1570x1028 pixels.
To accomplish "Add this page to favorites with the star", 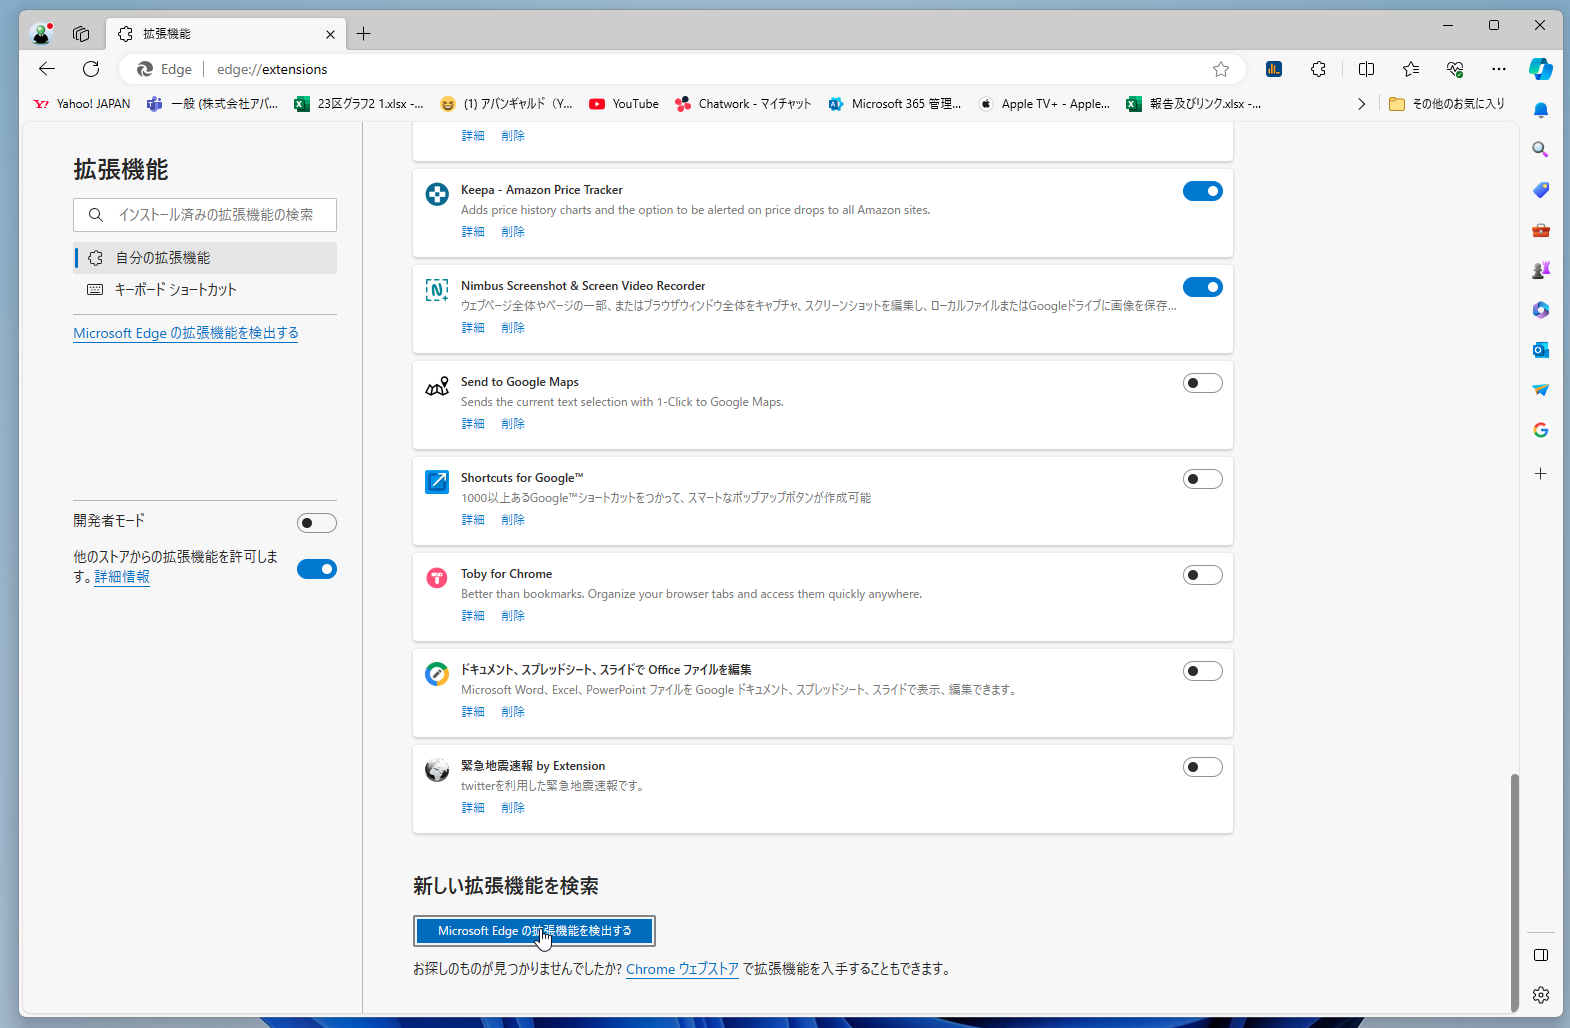I will click(1221, 69).
